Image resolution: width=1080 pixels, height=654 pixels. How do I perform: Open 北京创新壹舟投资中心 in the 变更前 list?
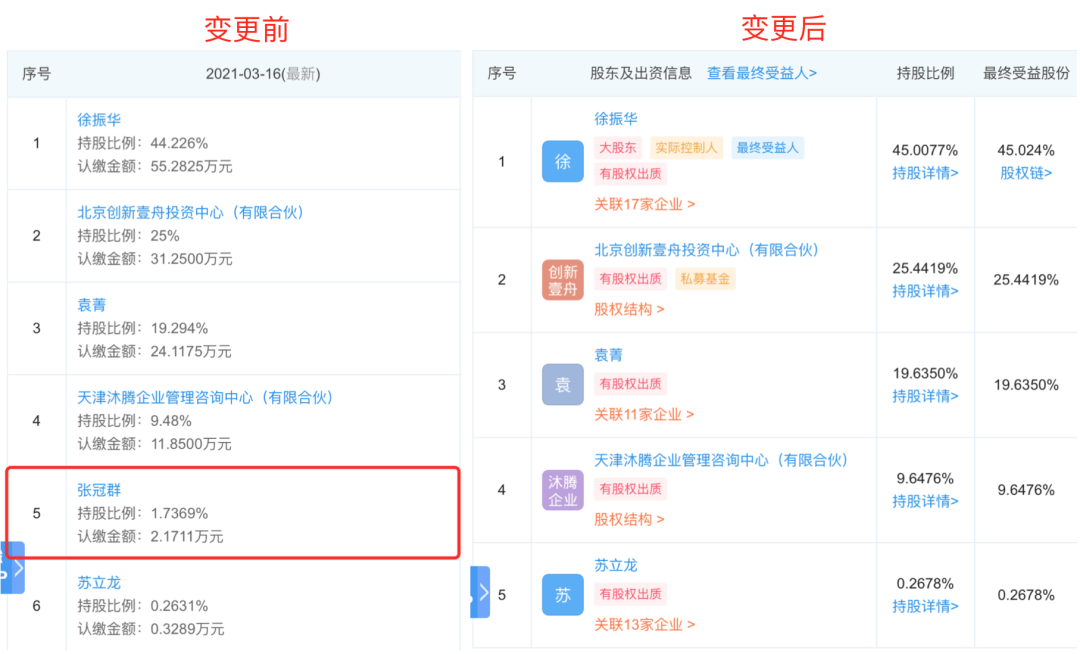[190, 213]
